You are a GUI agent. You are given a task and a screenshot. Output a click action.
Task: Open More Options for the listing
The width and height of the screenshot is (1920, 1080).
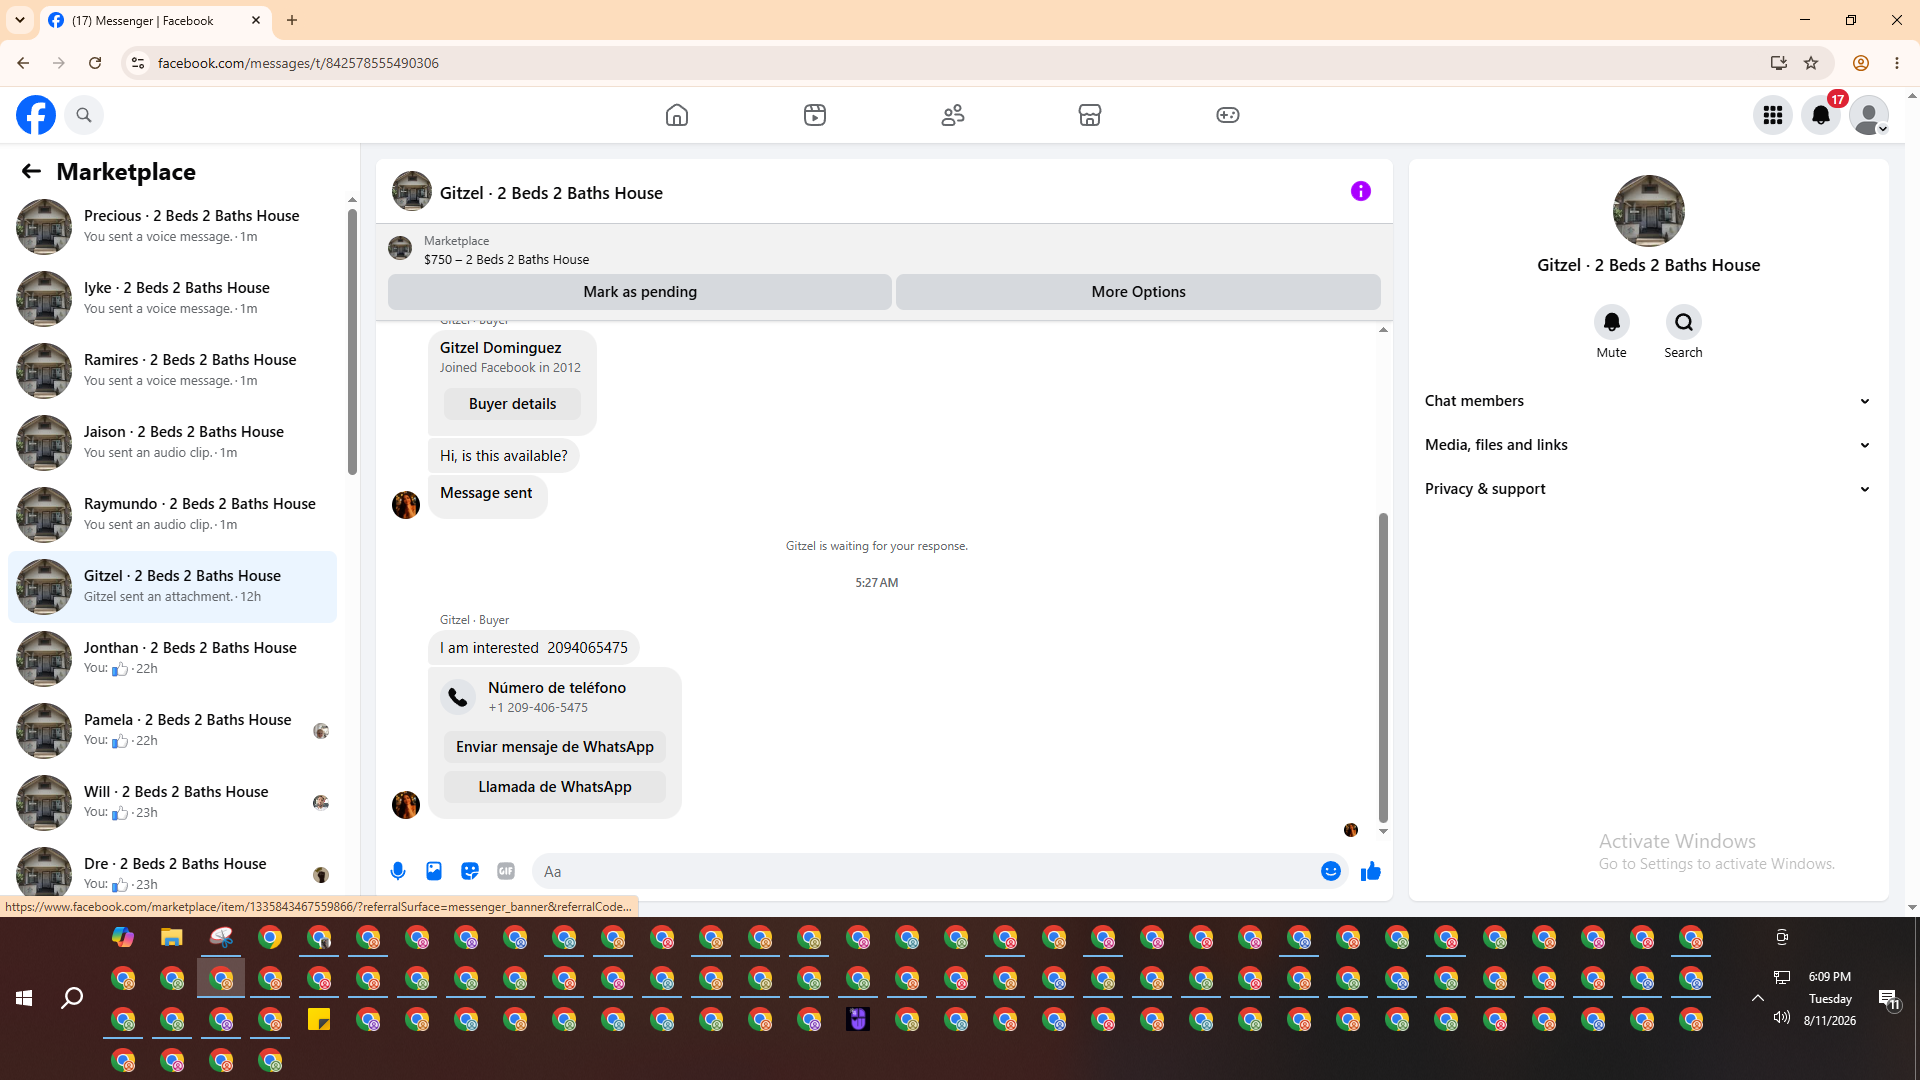[x=1138, y=292]
